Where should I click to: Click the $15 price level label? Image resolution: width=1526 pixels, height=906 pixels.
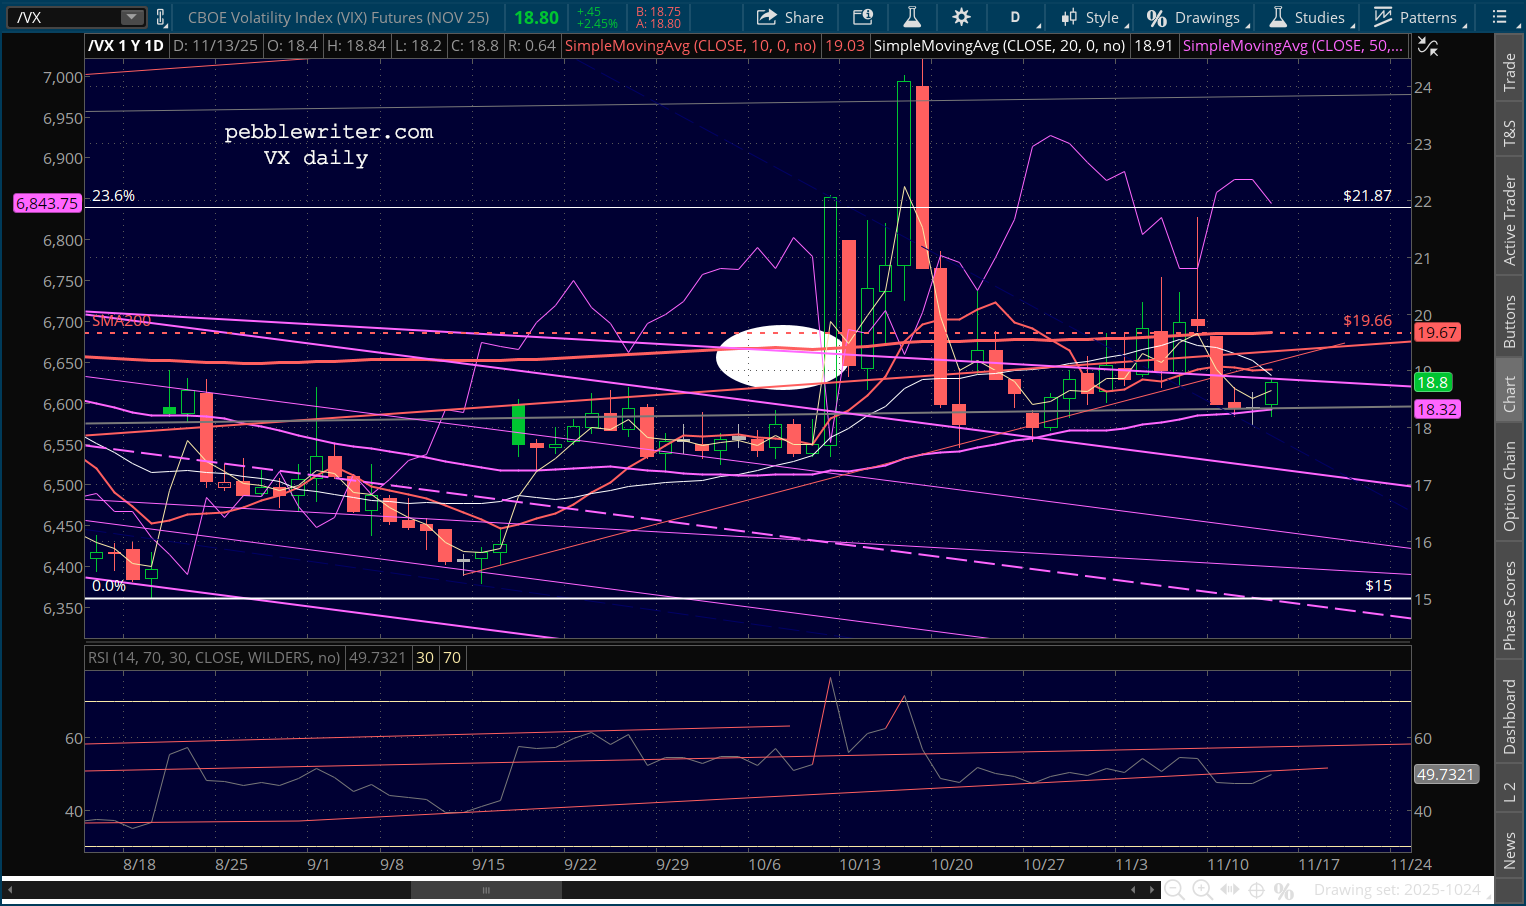(x=1378, y=586)
